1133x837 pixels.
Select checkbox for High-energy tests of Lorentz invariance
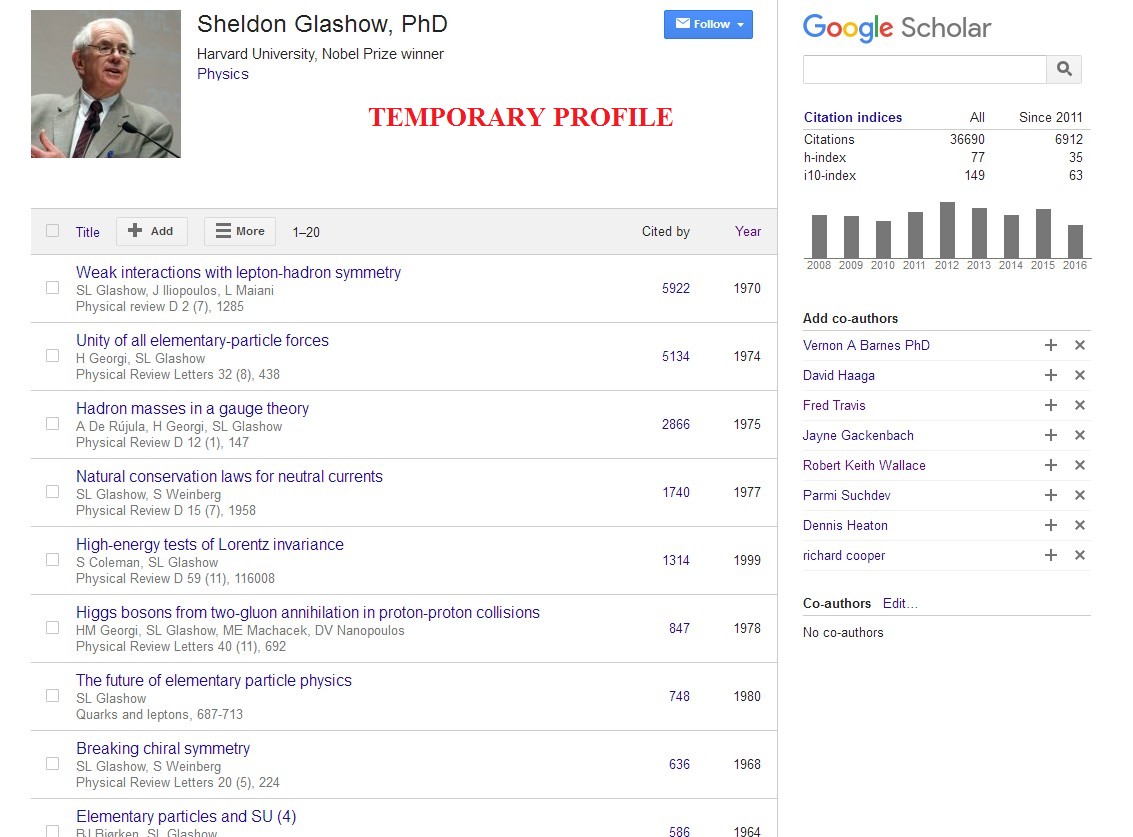coord(52,559)
